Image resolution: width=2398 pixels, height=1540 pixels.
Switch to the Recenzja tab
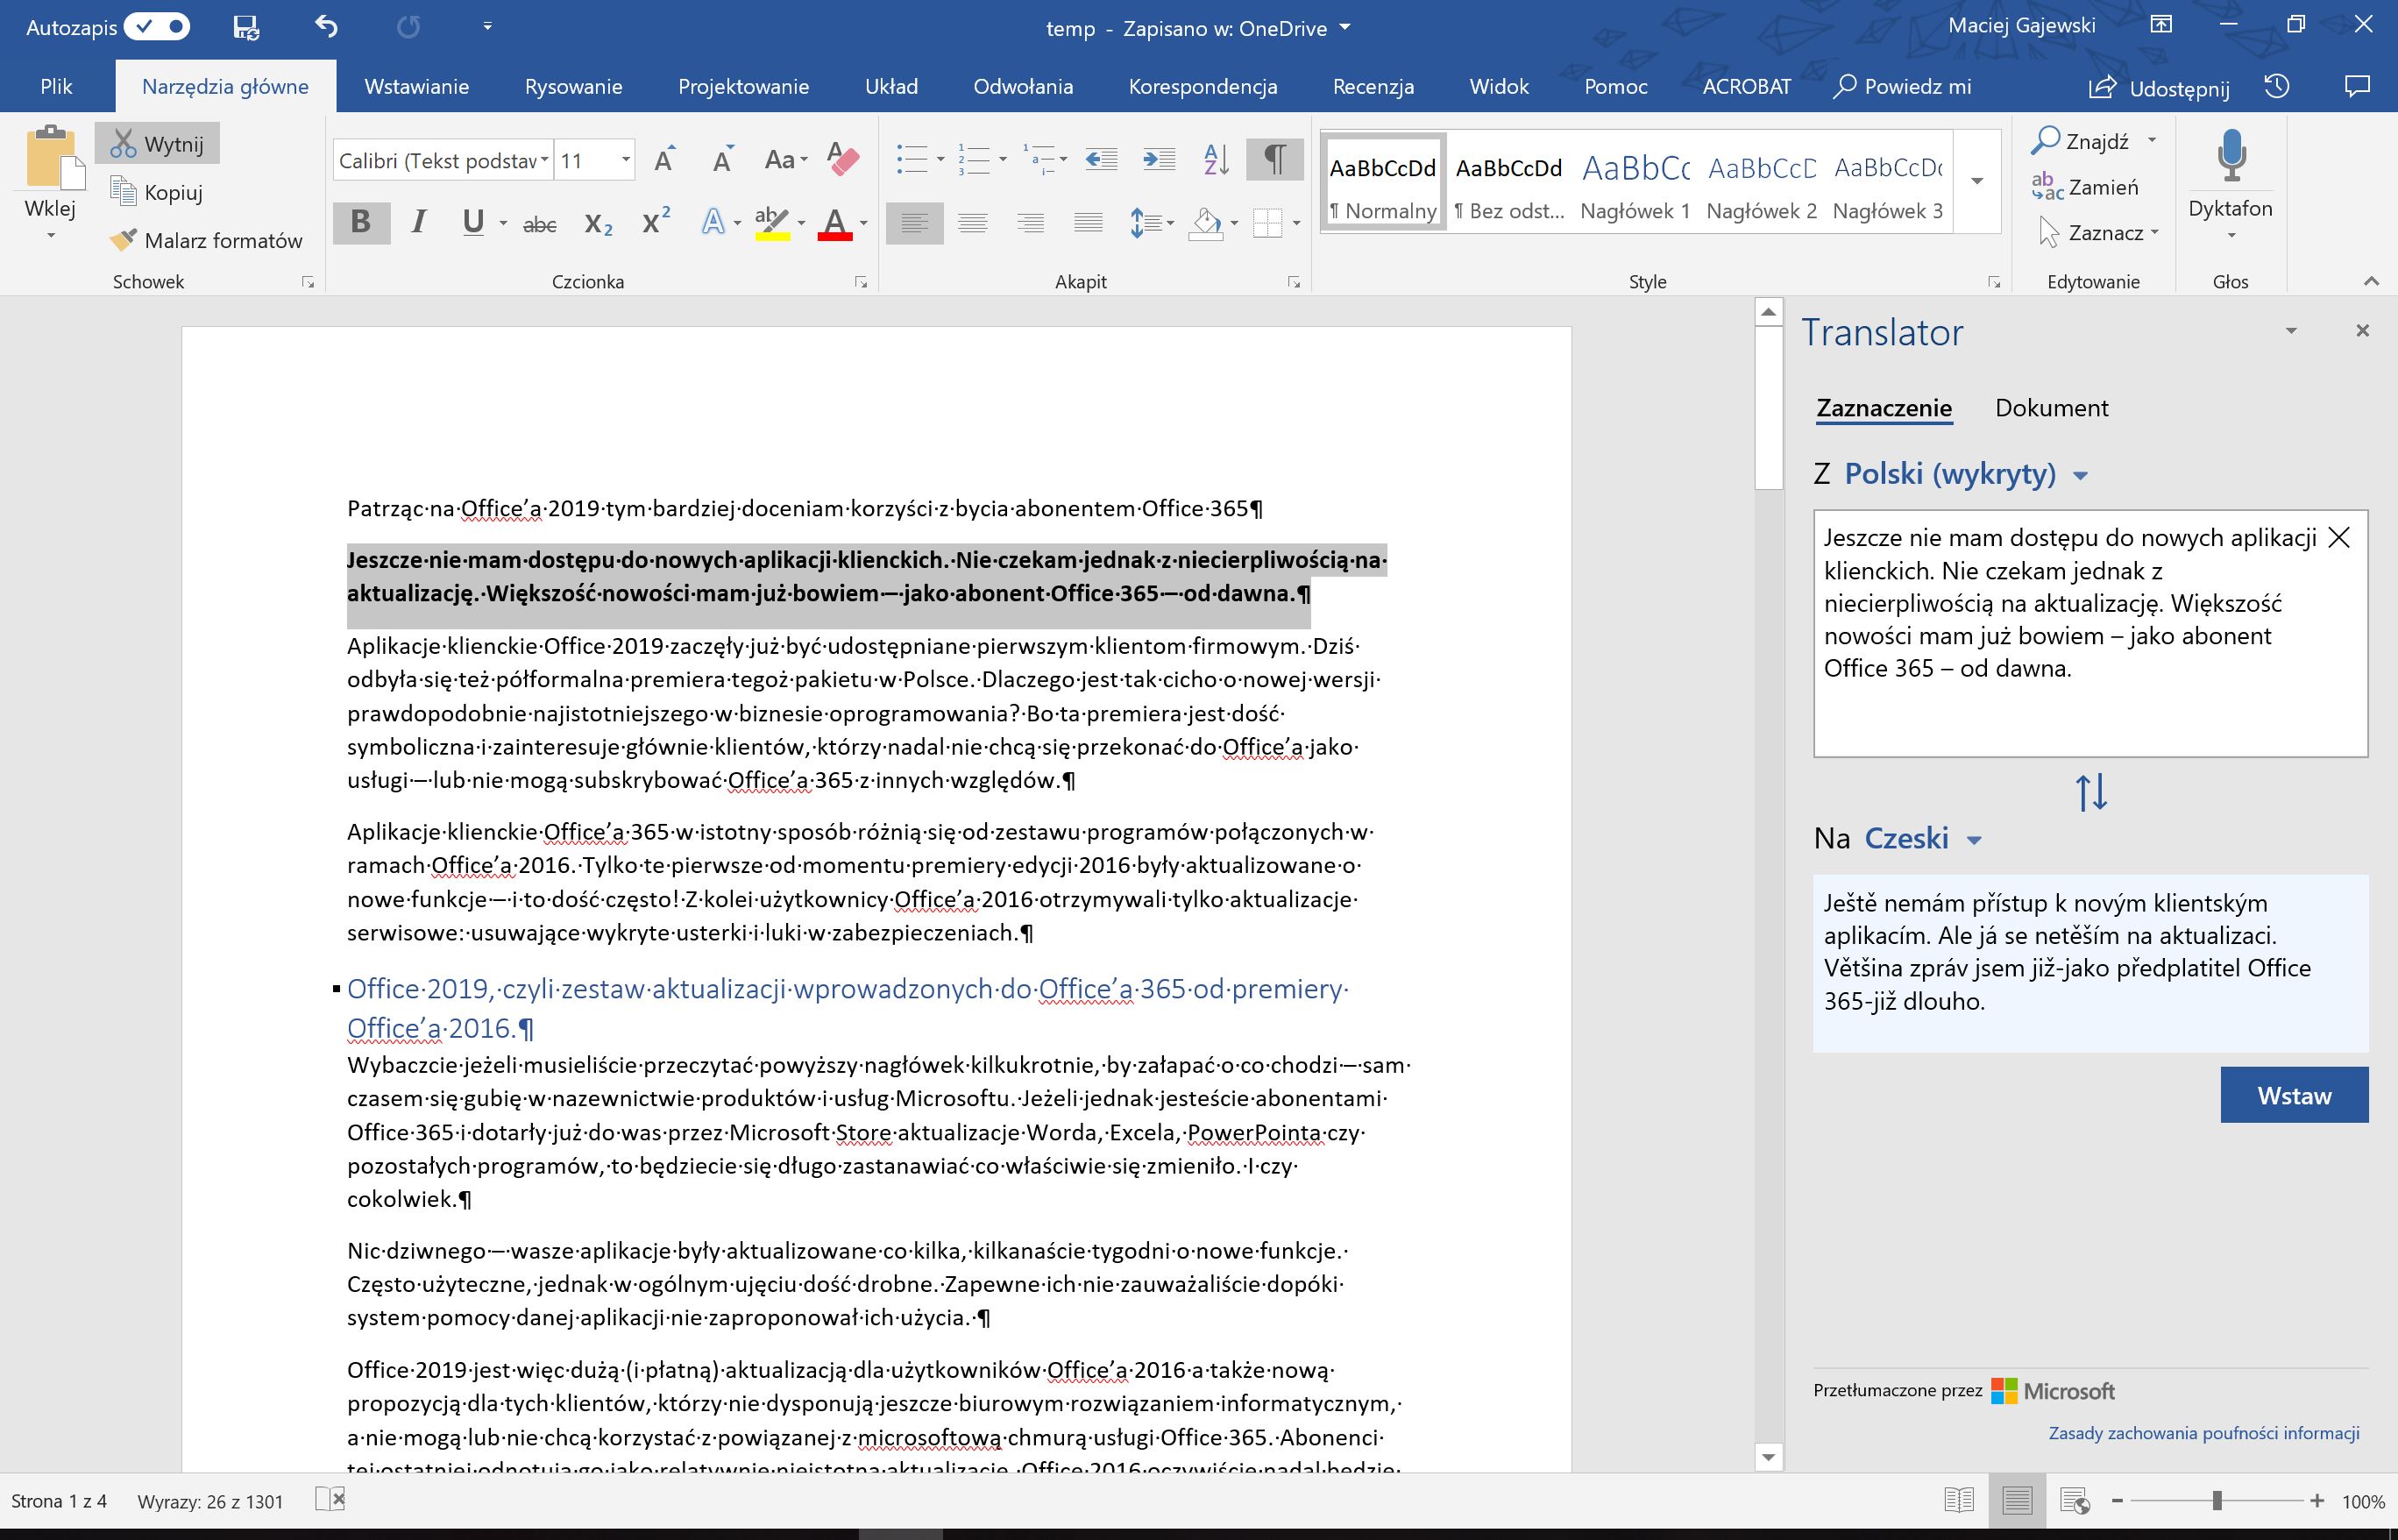click(1373, 86)
